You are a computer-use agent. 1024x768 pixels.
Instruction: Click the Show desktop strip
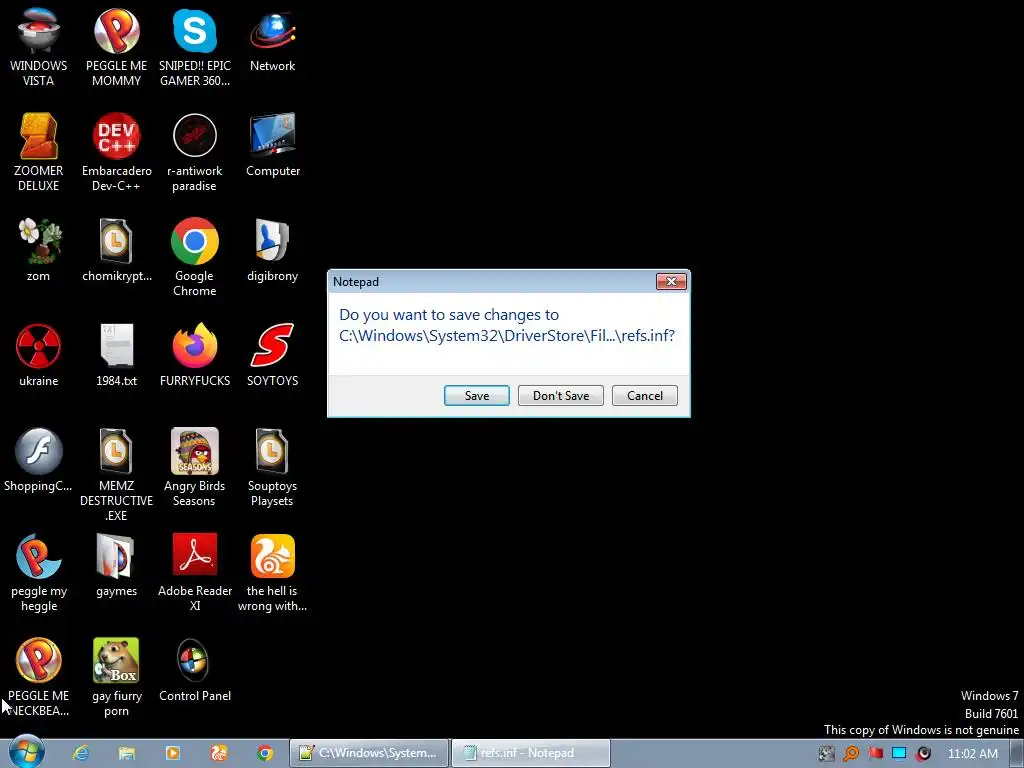tap(1017, 753)
